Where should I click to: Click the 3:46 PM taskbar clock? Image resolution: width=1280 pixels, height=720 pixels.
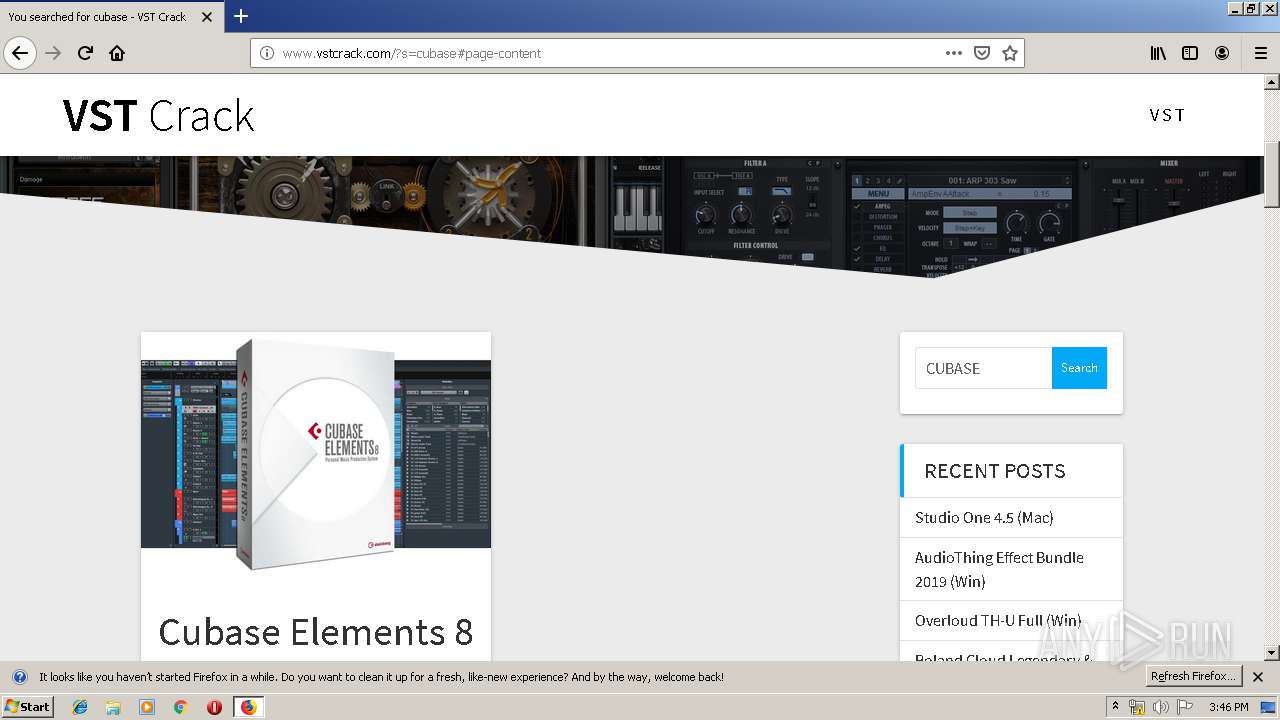point(1228,707)
